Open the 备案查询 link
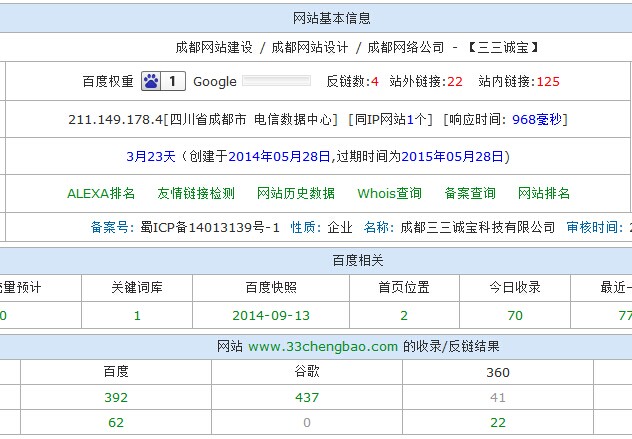 click(470, 193)
